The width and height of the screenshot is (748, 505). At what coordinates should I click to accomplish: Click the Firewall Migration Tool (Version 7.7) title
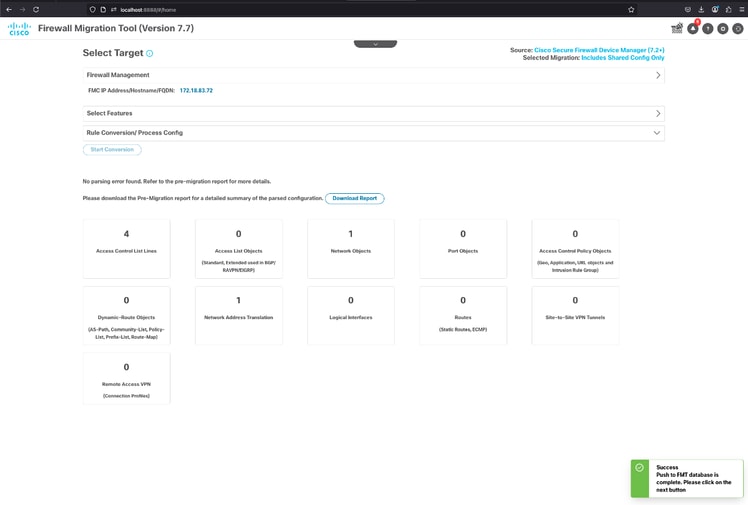(116, 29)
